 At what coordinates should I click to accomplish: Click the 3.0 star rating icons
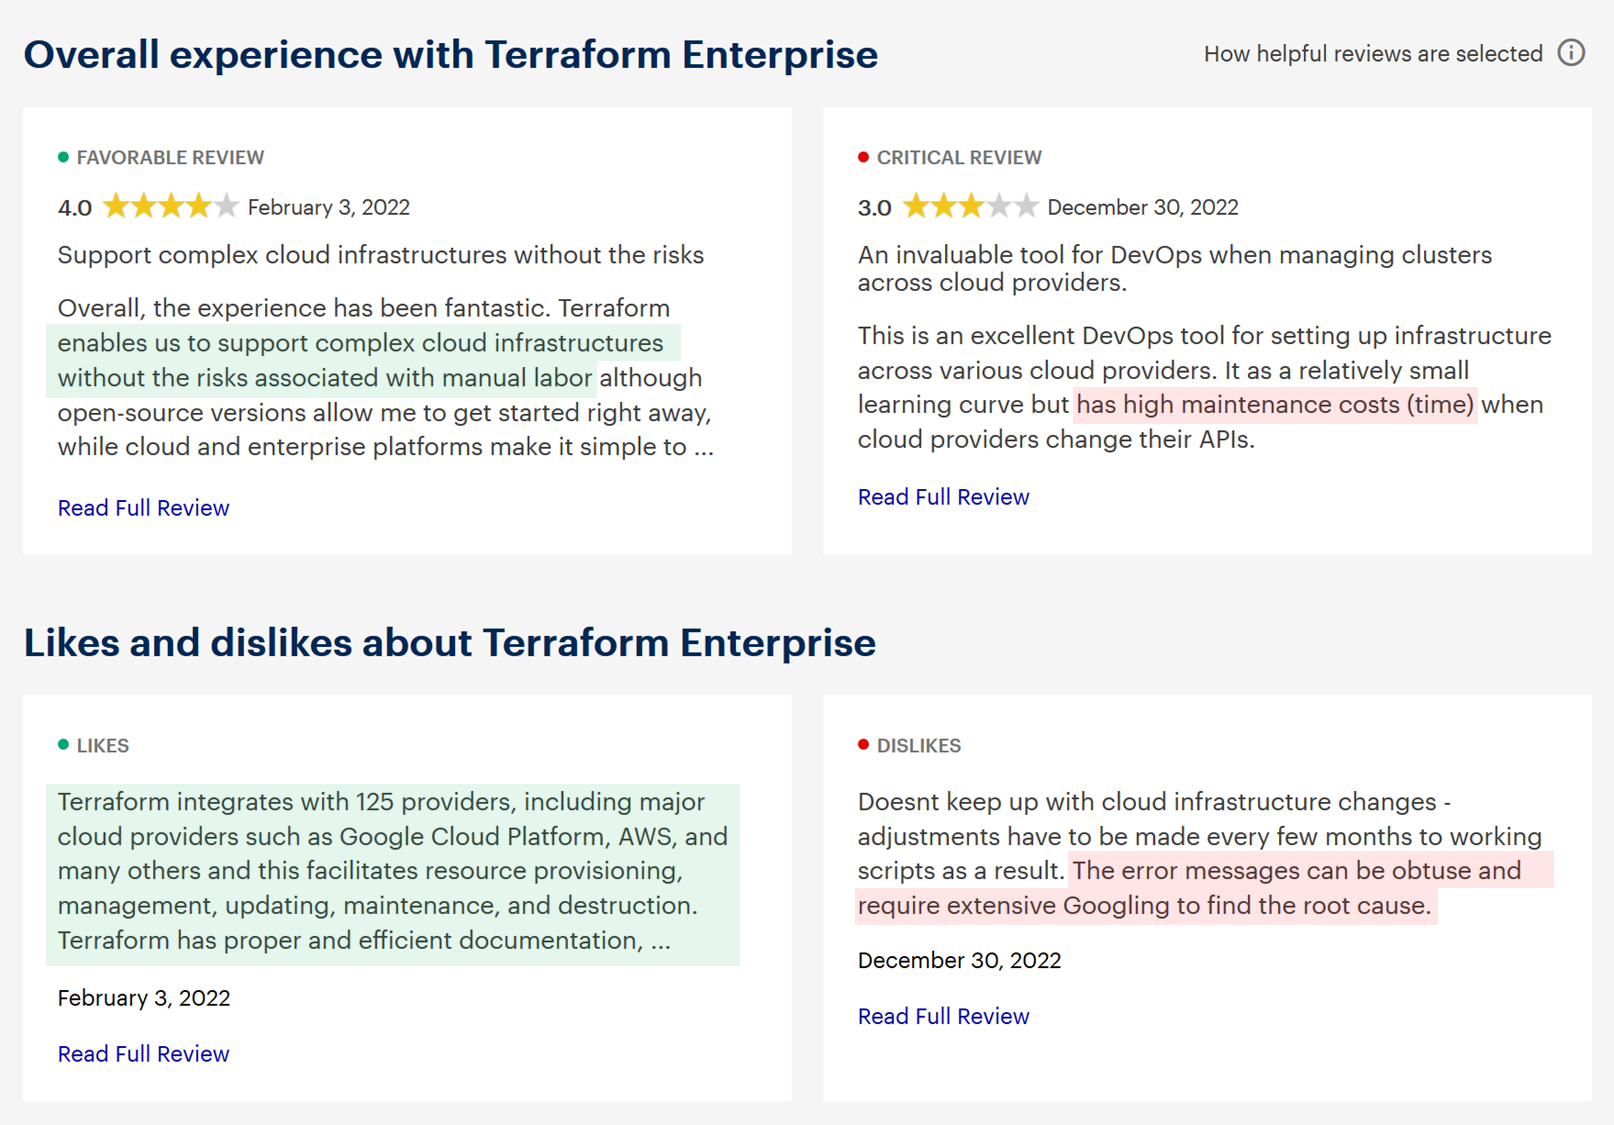pos(970,207)
